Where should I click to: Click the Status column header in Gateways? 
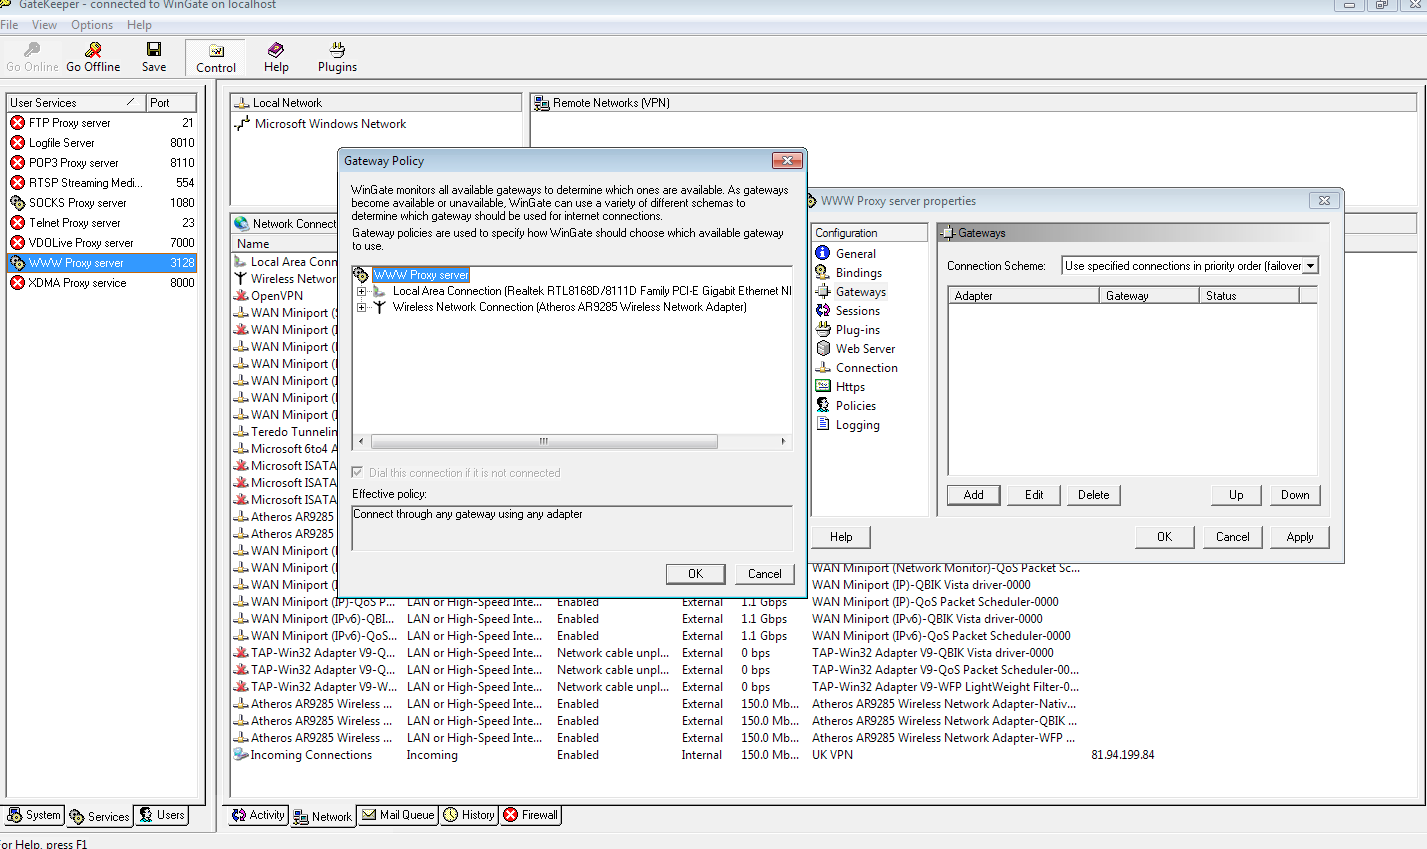tap(1249, 296)
